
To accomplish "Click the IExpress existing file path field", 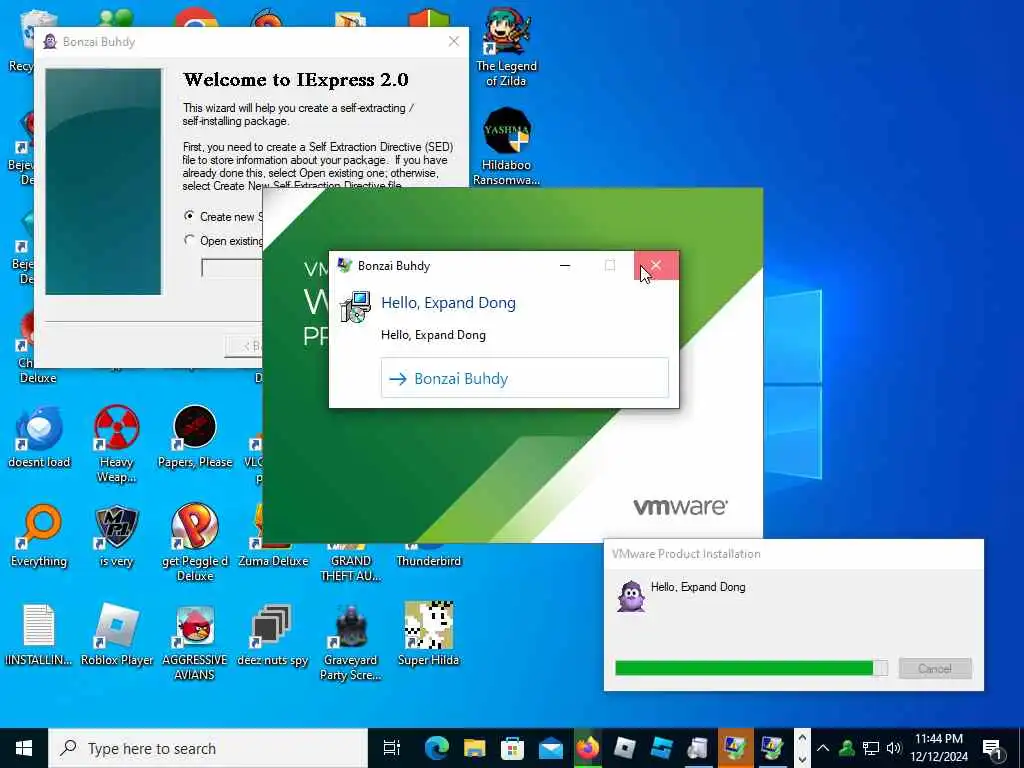I will click(232, 268).
